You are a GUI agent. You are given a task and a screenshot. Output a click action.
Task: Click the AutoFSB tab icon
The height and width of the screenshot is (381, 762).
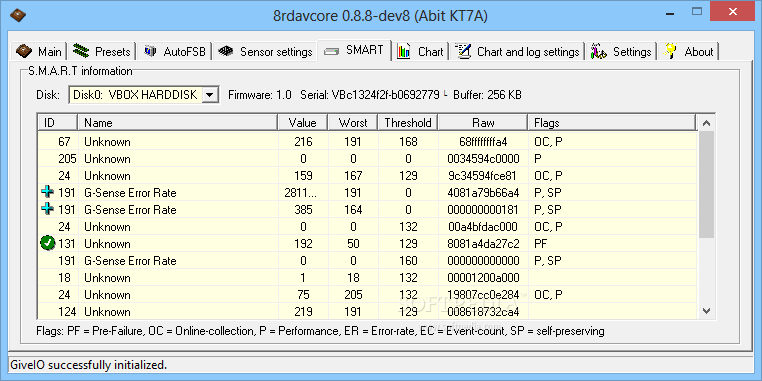(x=150, y=51)
